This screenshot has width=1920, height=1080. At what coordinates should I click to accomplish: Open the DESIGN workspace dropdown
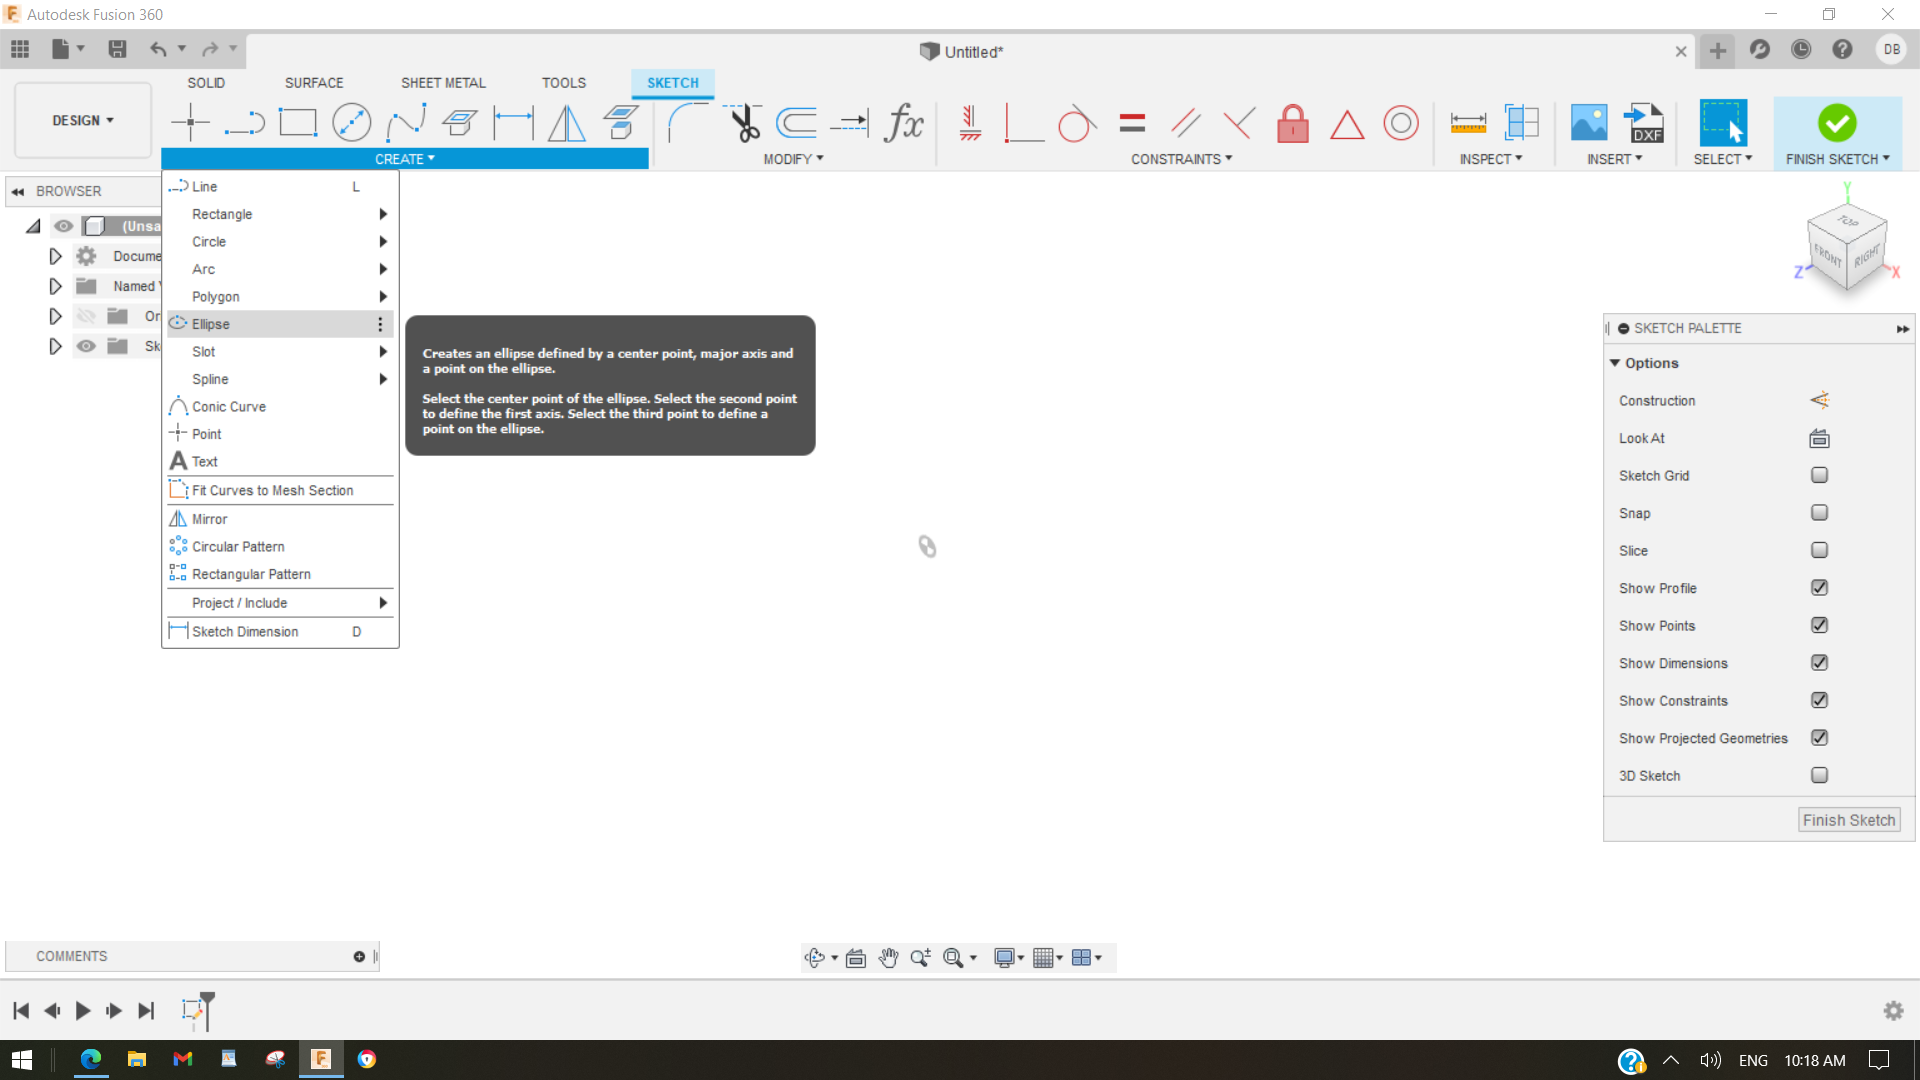(83, 120)
